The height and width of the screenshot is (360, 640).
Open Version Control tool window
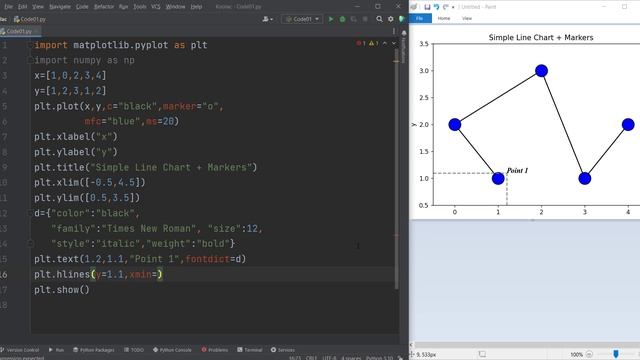pyautogui.click(x=20, y=350)
